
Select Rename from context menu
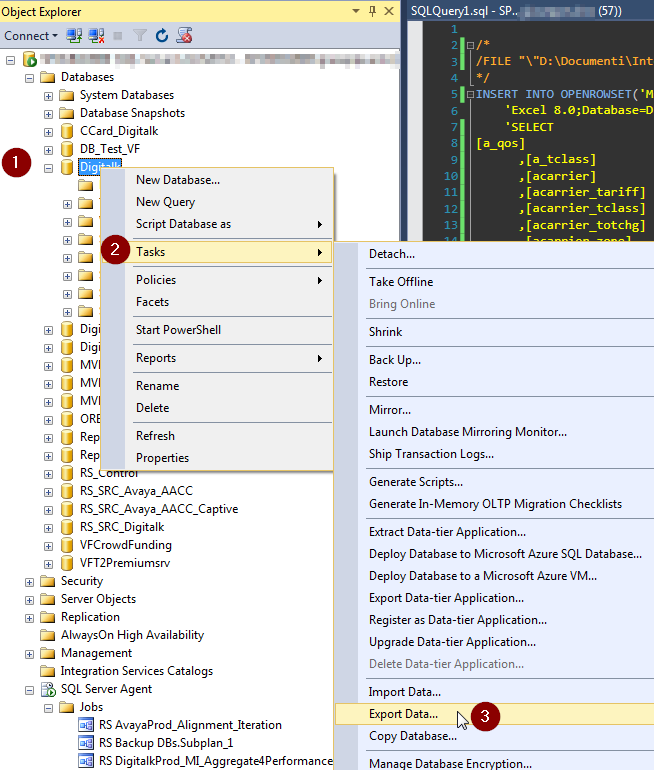tap(217, 386)
